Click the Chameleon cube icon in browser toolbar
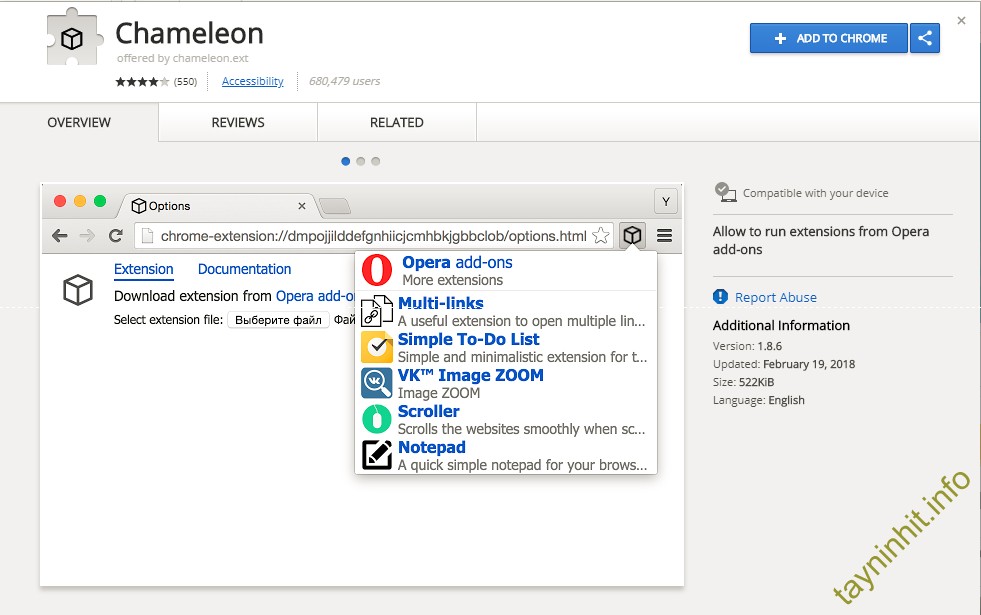The height and width of the screenshot is (615, 981). click(x=632, y=236)
